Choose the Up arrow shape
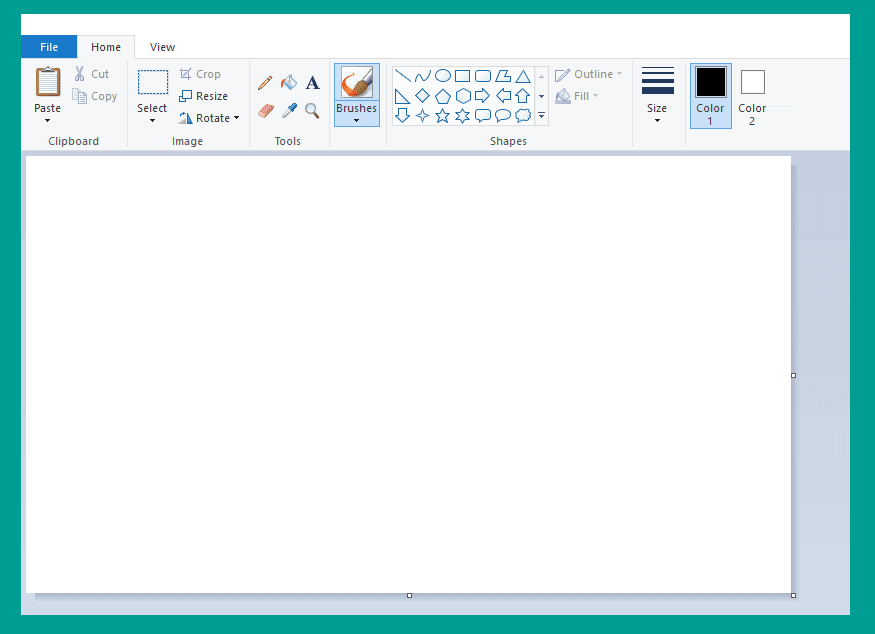Screen dimensions: 875x634 coord(523,96)
